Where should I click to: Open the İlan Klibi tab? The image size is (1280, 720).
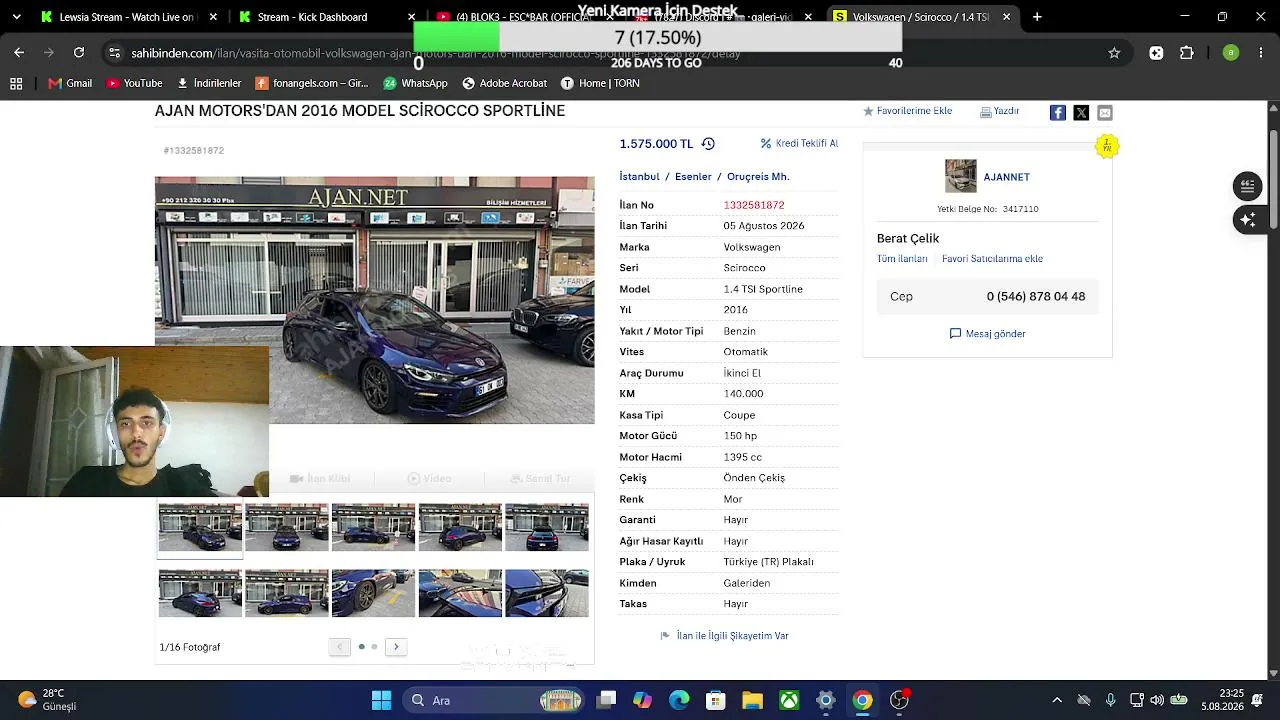tap(319, 479)
